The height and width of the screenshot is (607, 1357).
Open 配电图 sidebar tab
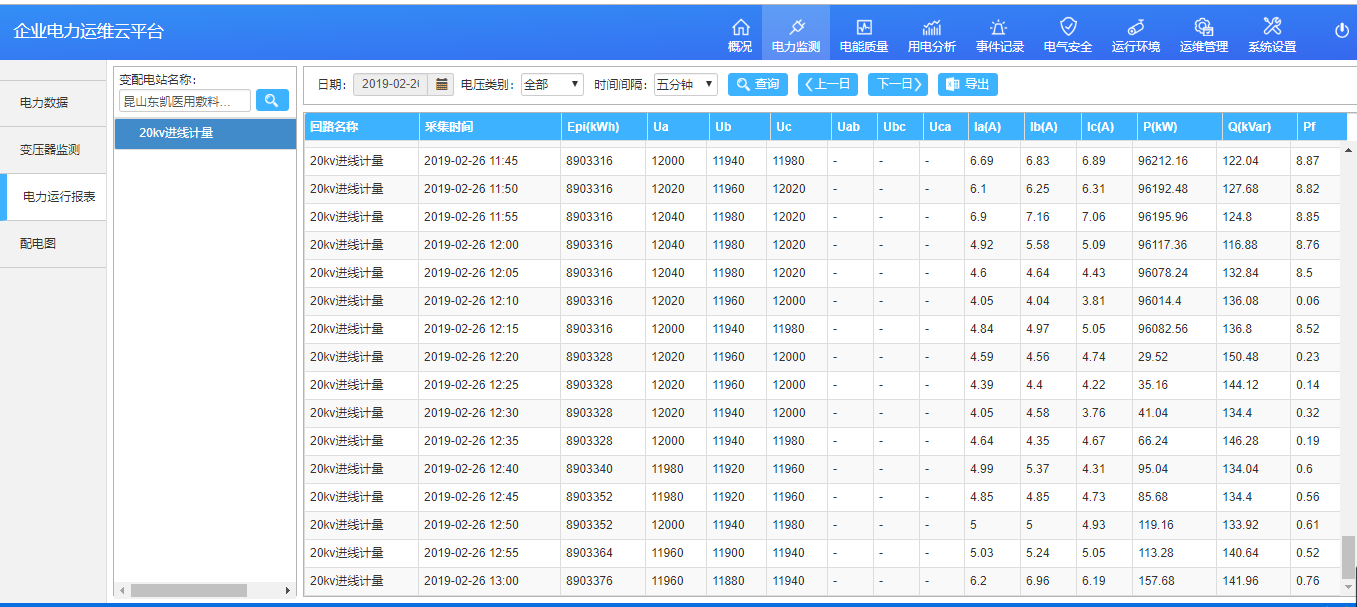(53, 244)
